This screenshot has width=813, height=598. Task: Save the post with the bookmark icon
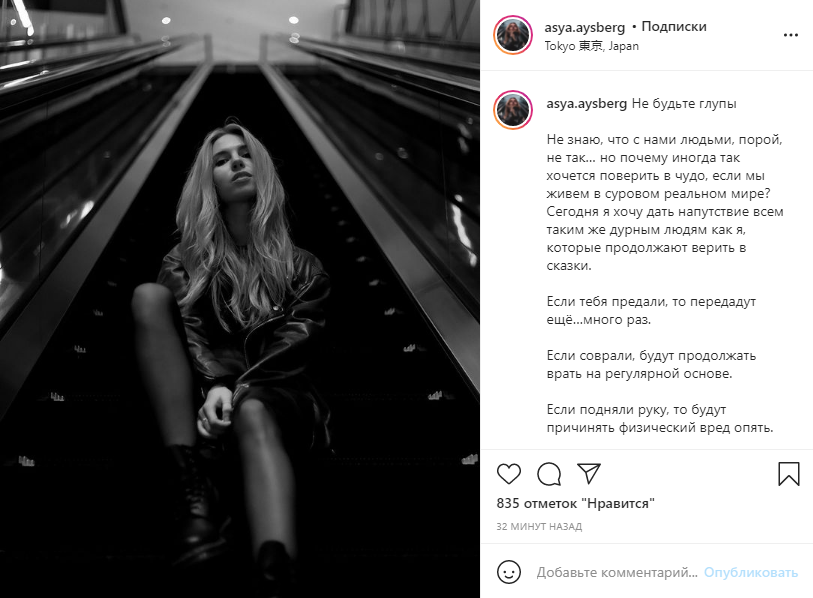[x=789, y=474]
